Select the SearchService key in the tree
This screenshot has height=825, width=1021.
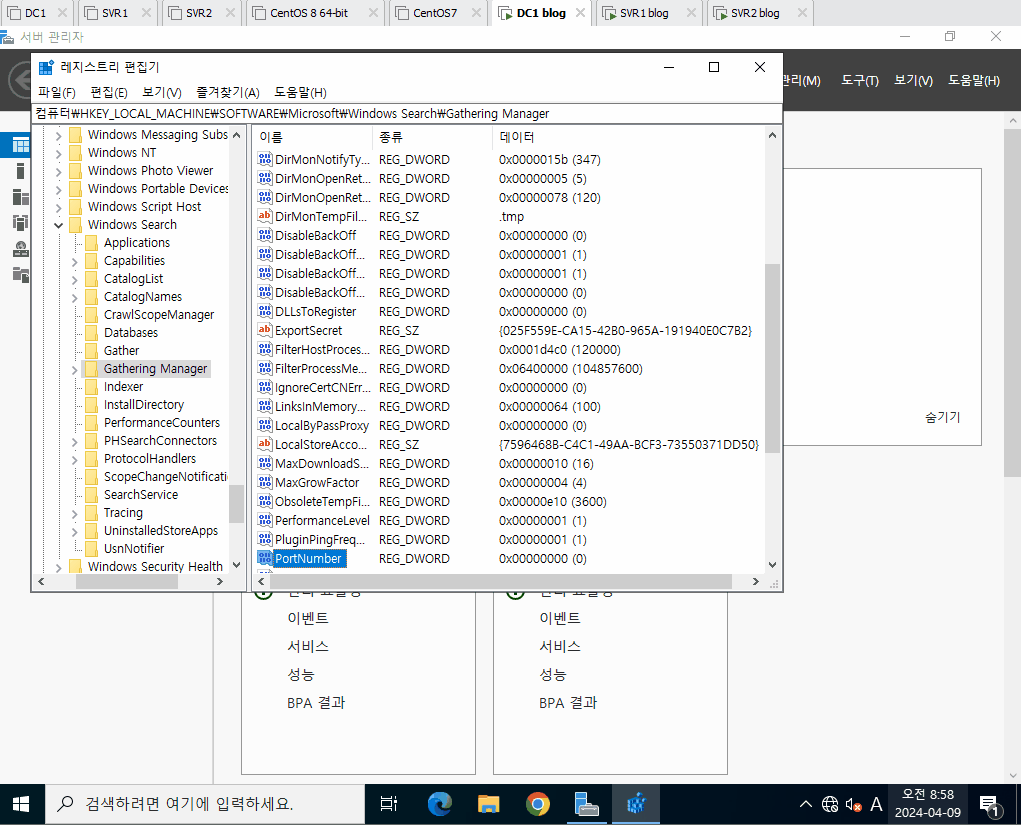click(x=141, y=495)
